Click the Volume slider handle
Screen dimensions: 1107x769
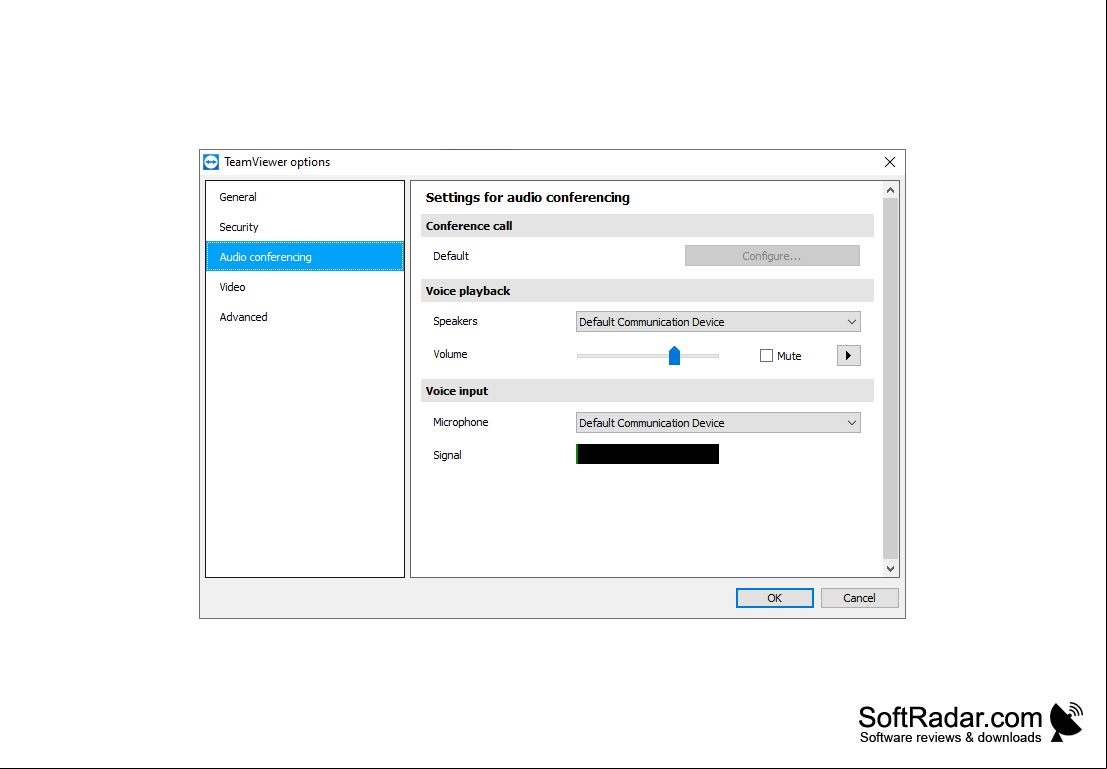(x=674, y=355)
